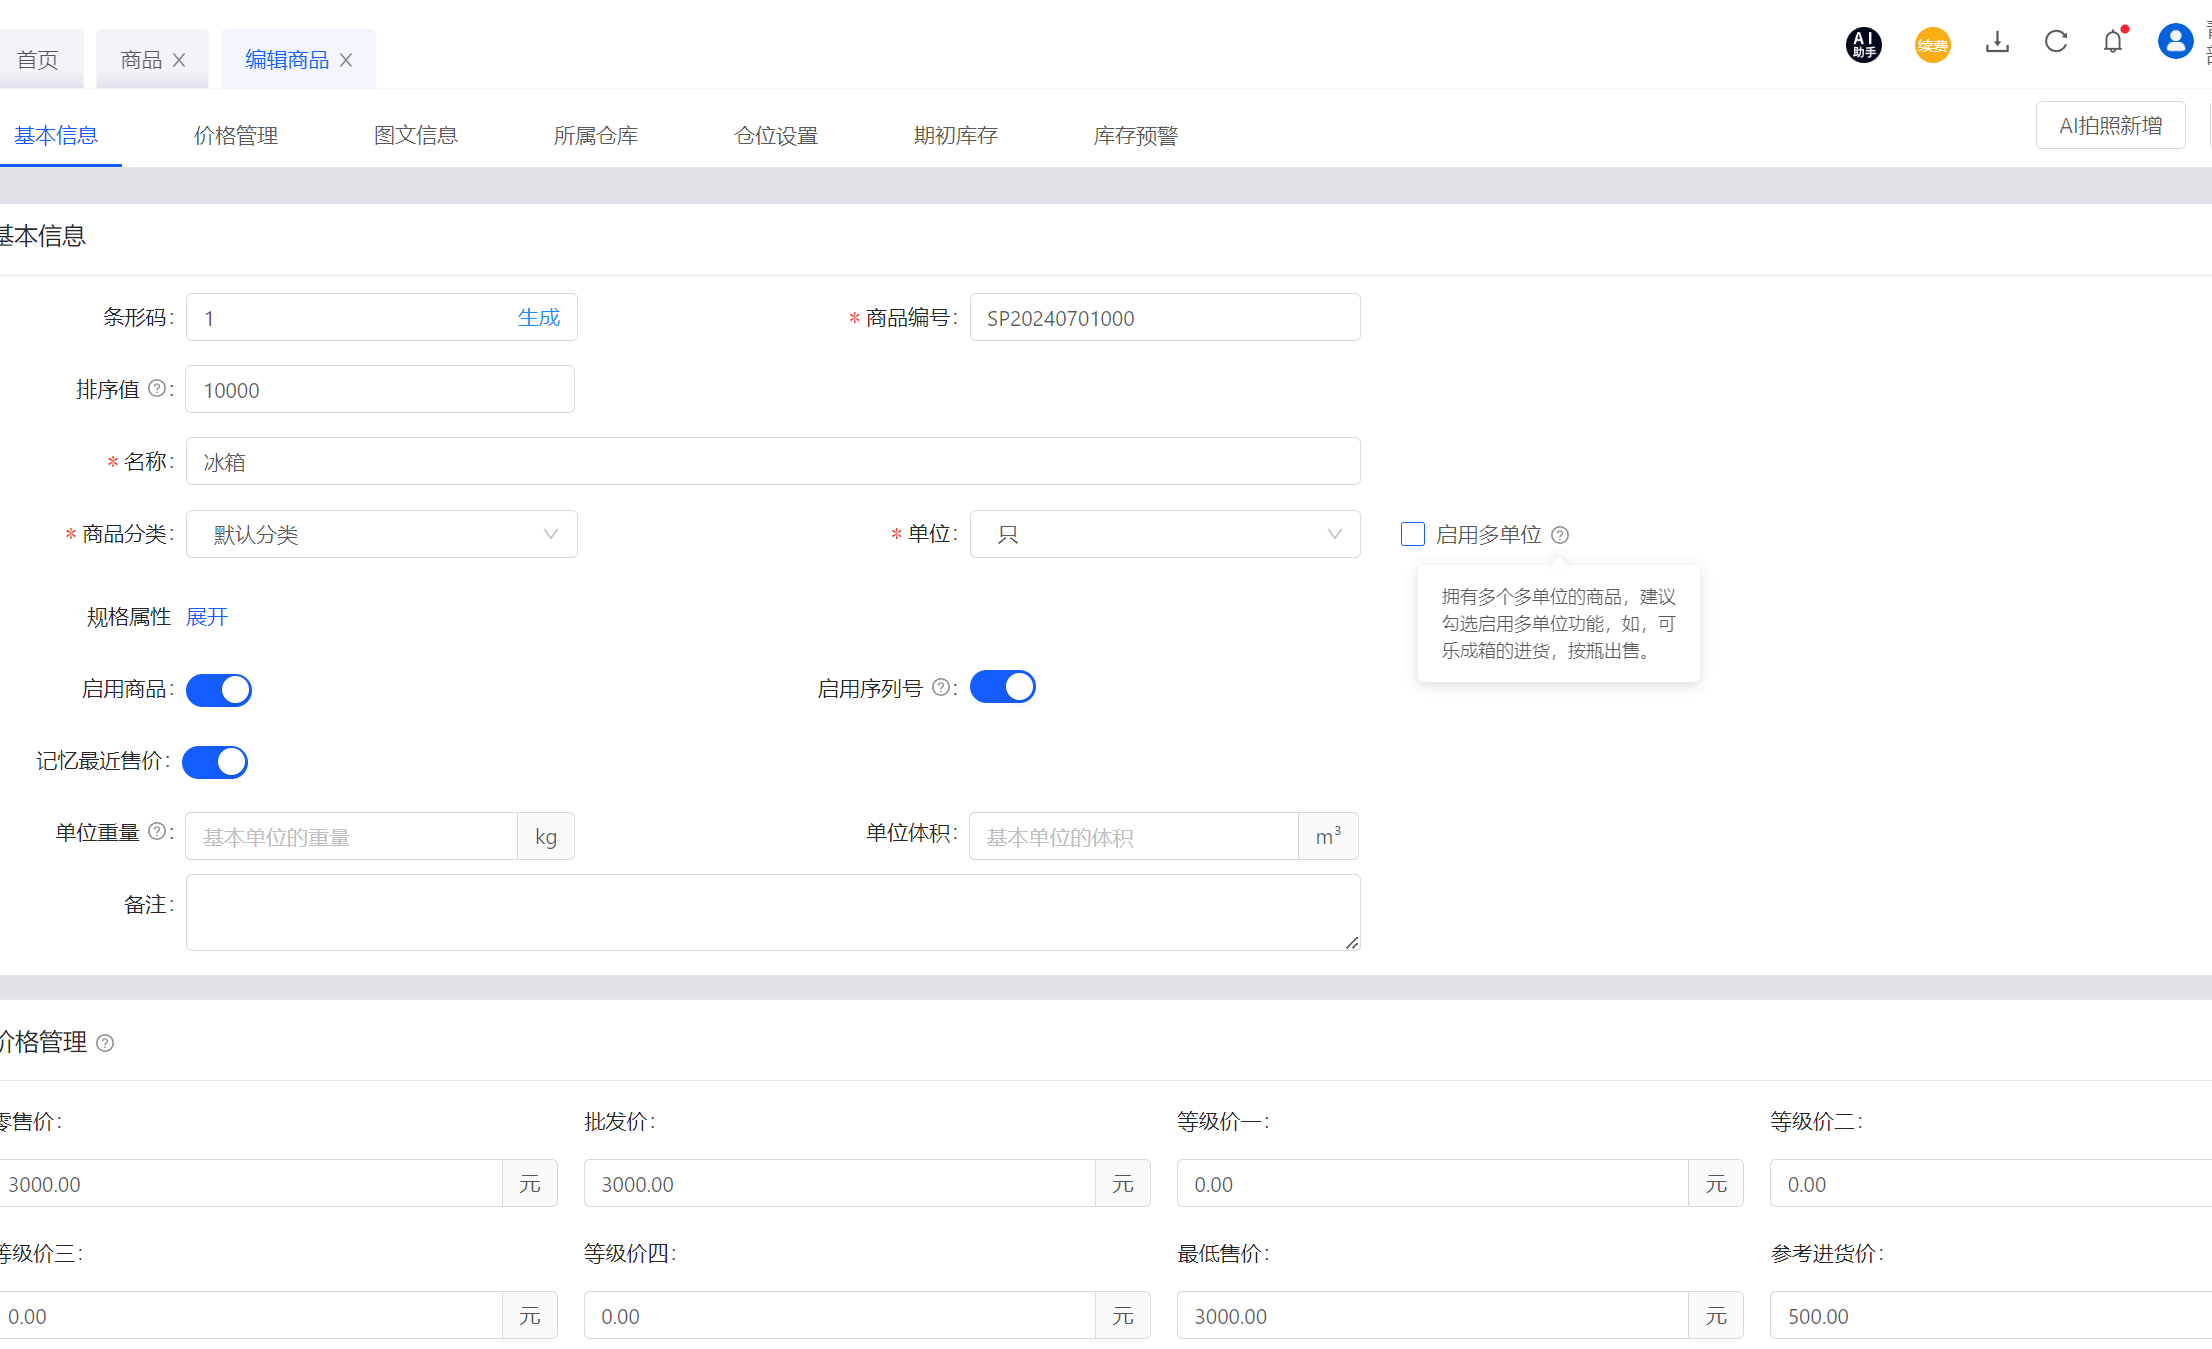This screenshot has width=2212, height=1349.
Task: Open the AI assistant icon
Action: (1863, 44)
